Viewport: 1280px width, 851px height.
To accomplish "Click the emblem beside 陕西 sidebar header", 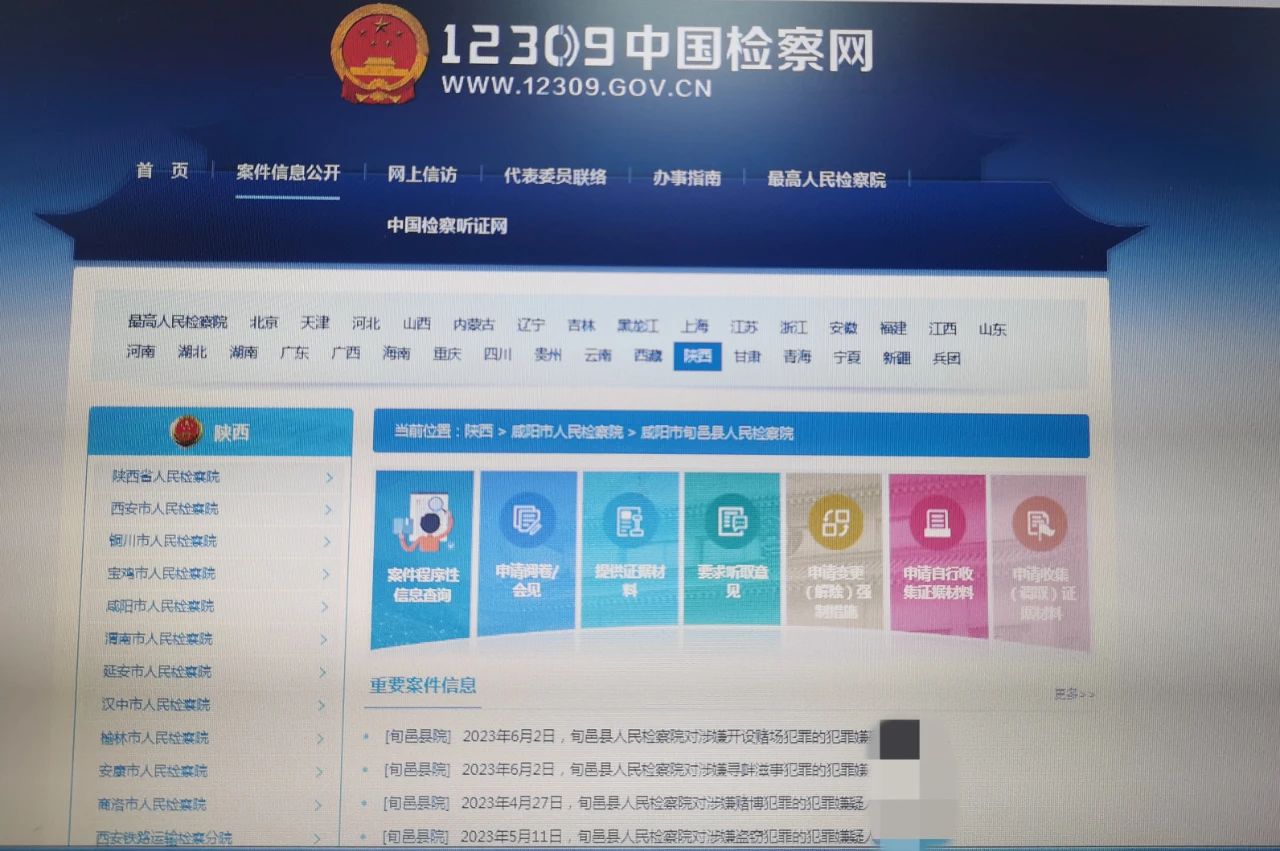I will (x=187, y=432).
